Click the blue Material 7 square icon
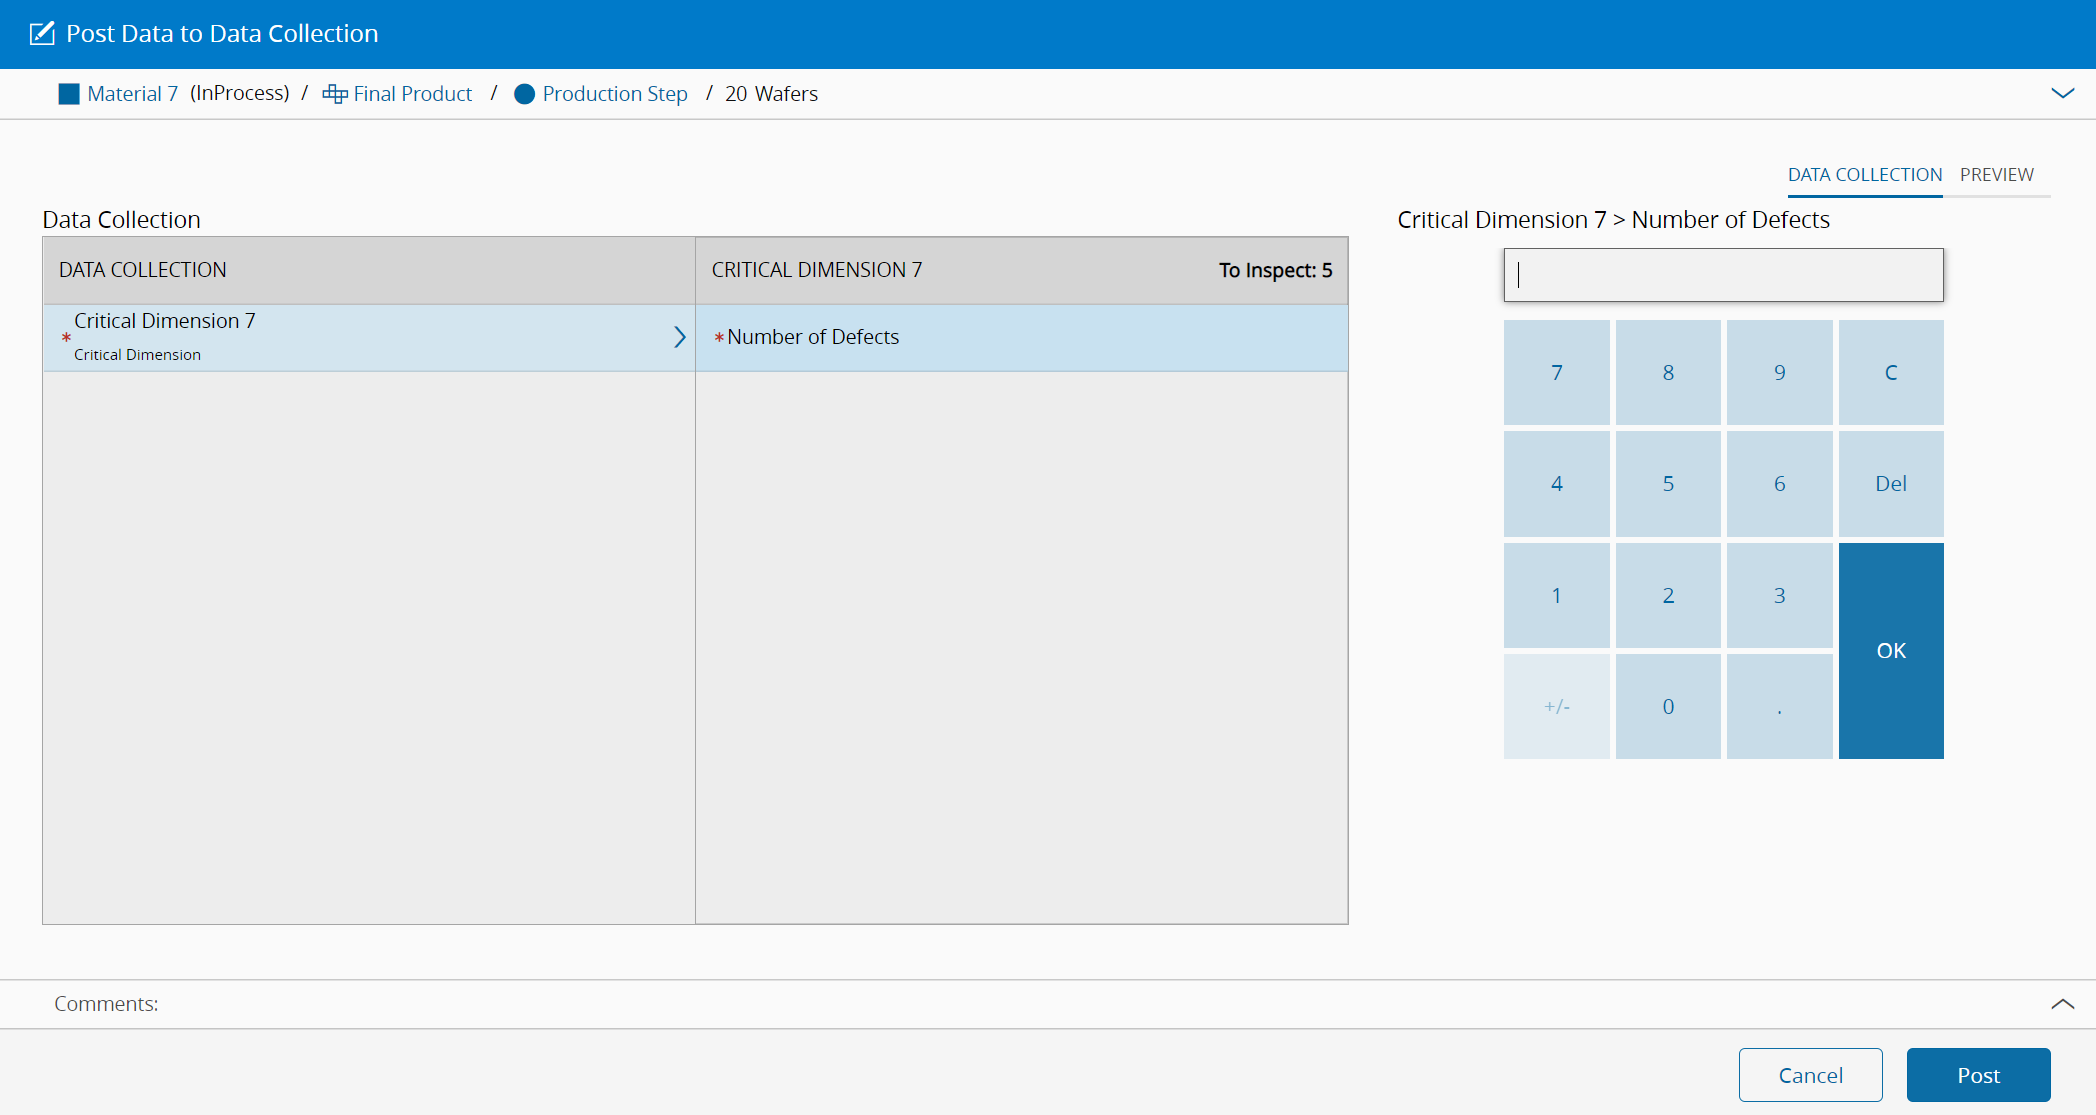The width and height of the screenshot is (2096, 1115). [69, 94]
